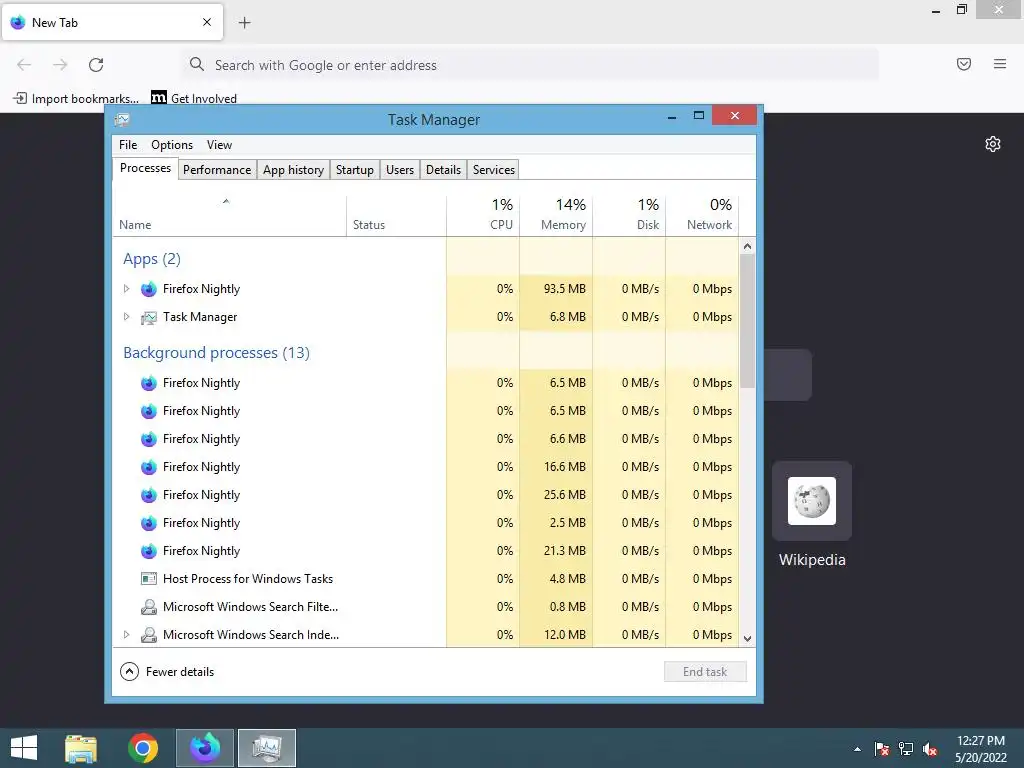Select Firefox Nightly process using 16.6 MB
1024x768 pixels.
pyautogui.click(x=426, y=467)
